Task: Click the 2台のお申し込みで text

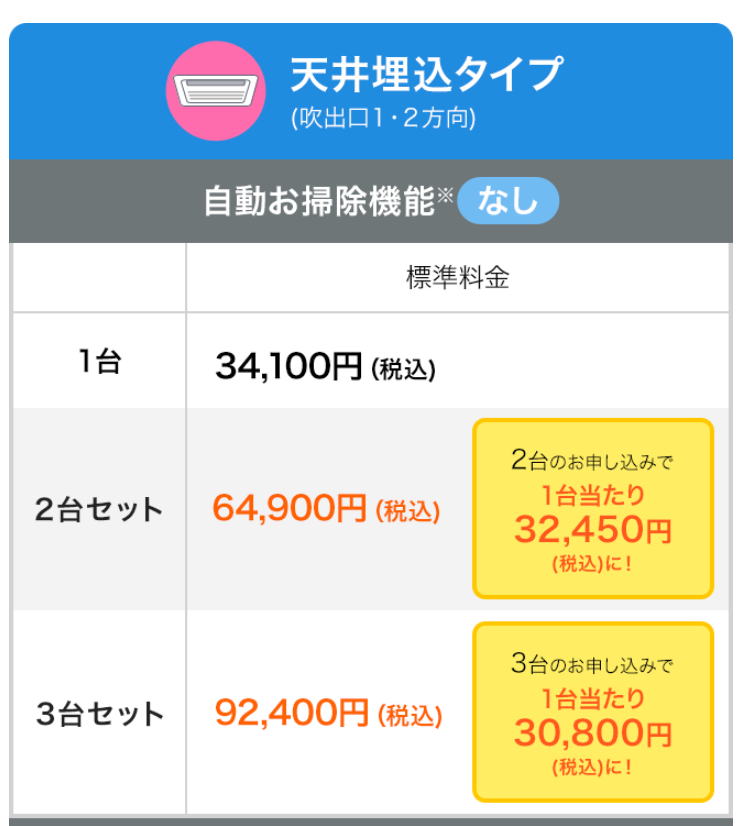Action: pyautogui.click(x=592, y=462)
